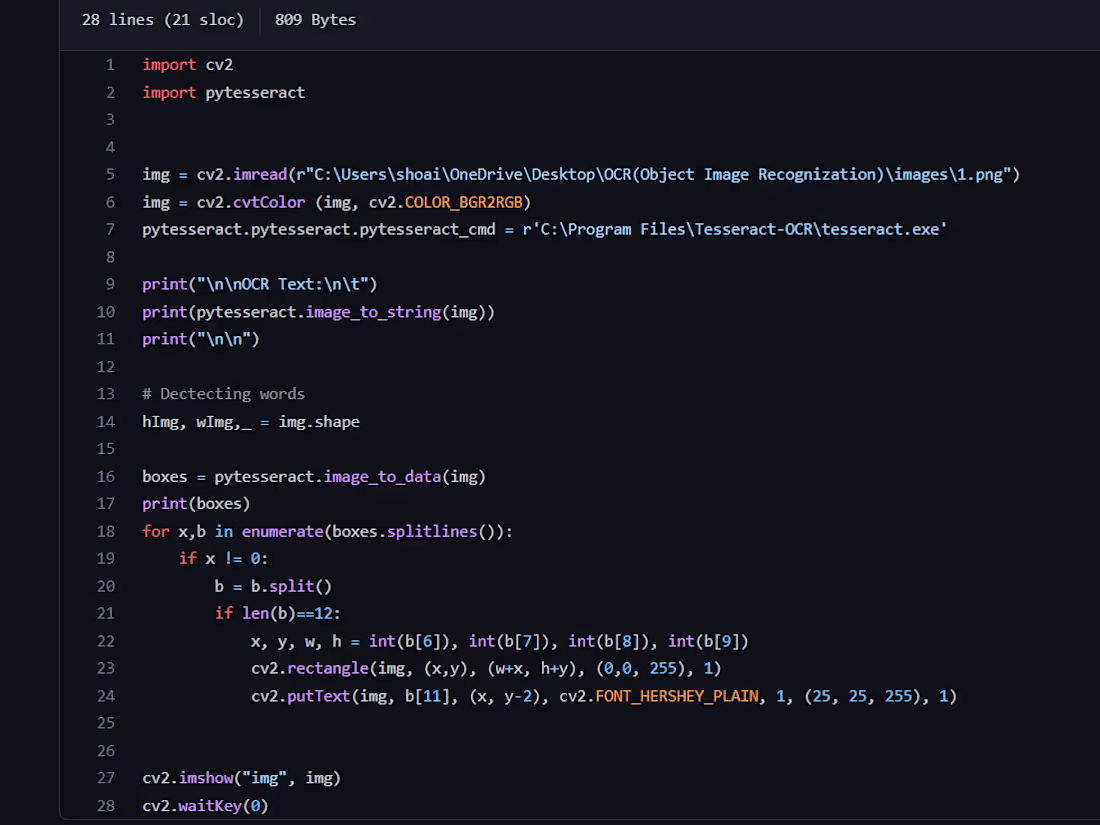1100x825 pixels.
Task: Click the tesseract.exe path string
Action: (x=735, y=229)
